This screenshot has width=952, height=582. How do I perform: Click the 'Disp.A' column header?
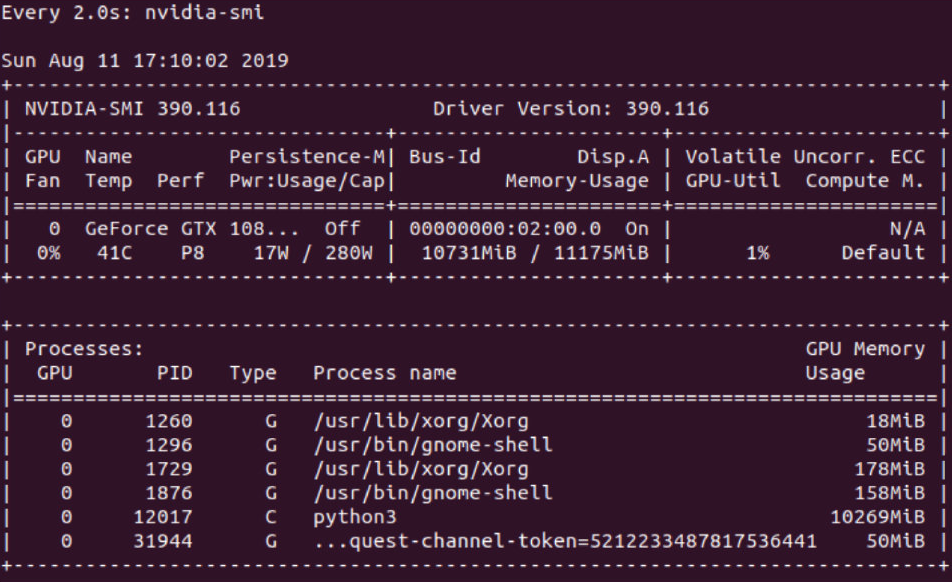point(613,157)
